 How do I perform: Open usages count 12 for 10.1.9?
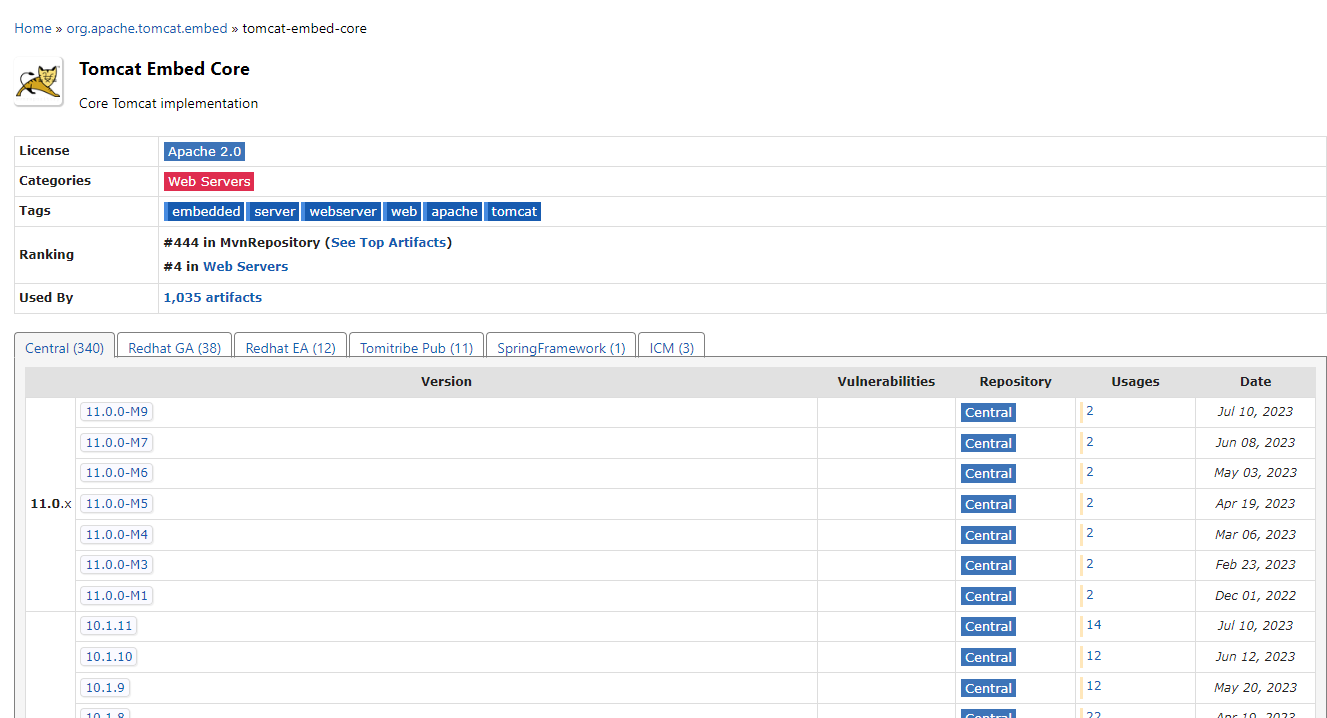[x=1094, y=686]
